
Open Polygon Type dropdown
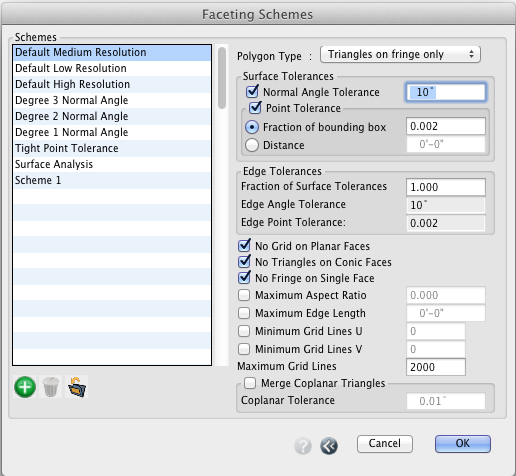(x=400, y=54)
